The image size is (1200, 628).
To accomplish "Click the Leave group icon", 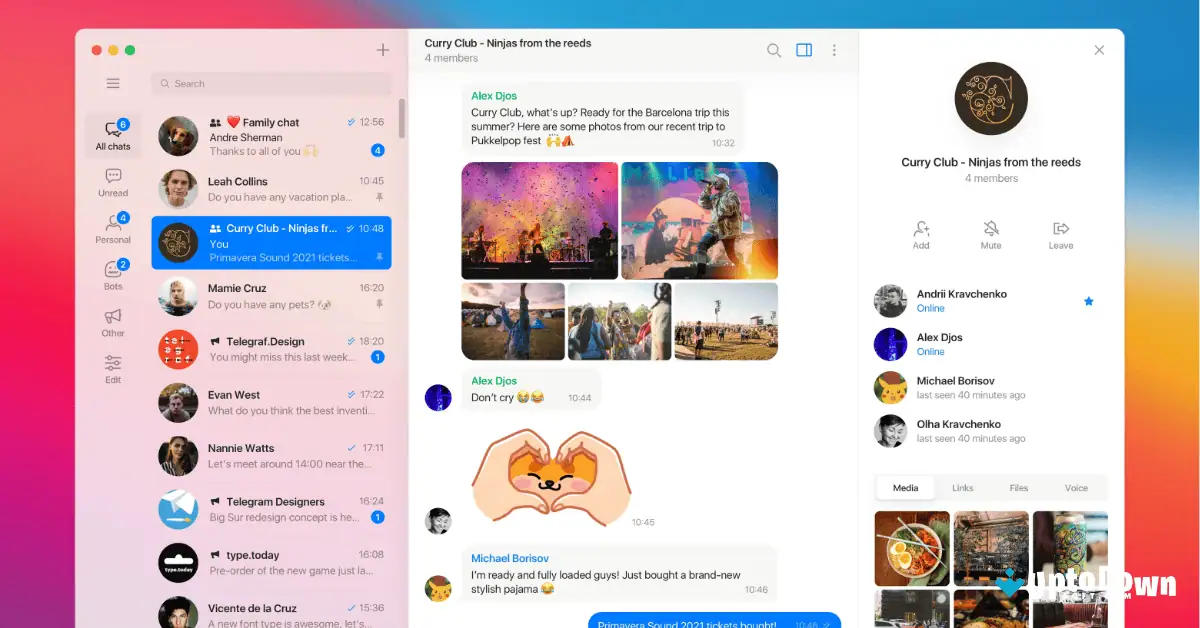I will (x=1060, y=229).
